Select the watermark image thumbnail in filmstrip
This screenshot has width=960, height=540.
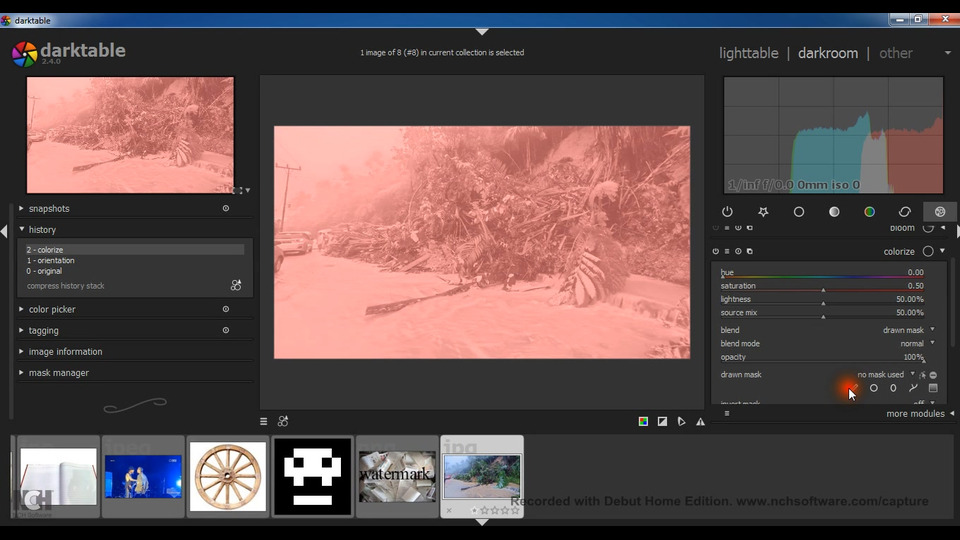tap(397, 476)
